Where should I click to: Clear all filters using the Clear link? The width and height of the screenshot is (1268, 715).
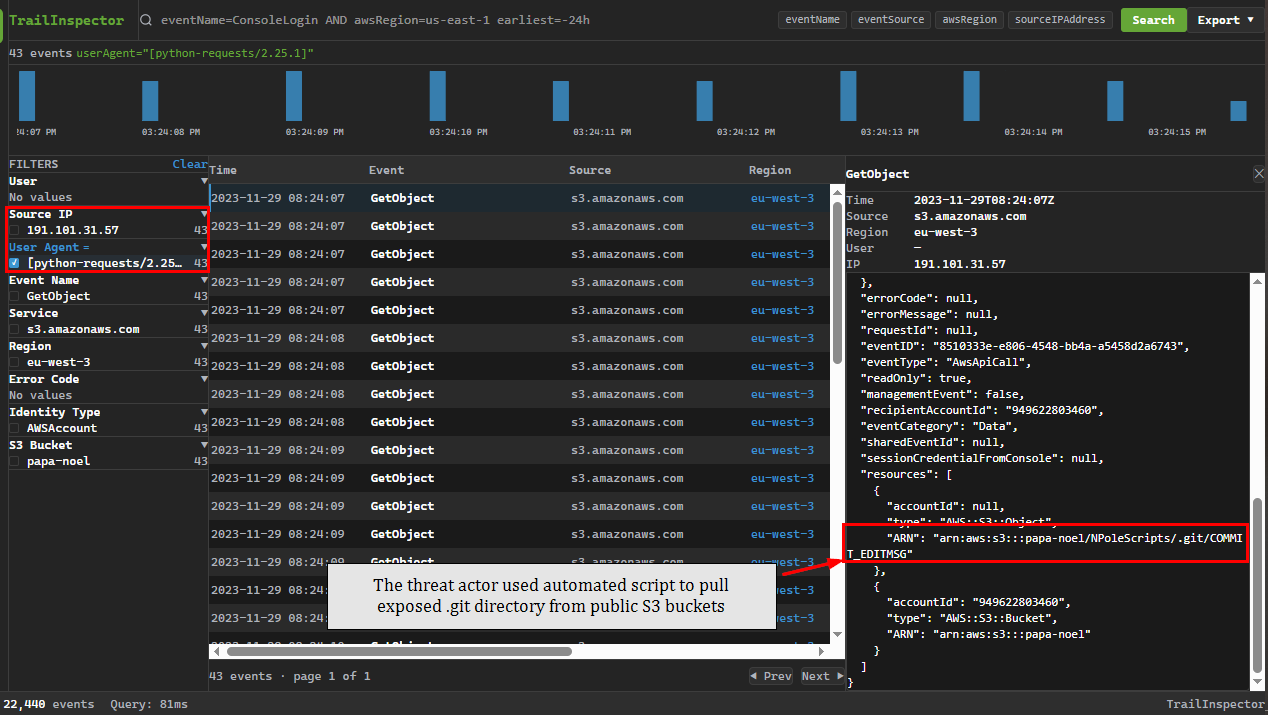(189, 164)
